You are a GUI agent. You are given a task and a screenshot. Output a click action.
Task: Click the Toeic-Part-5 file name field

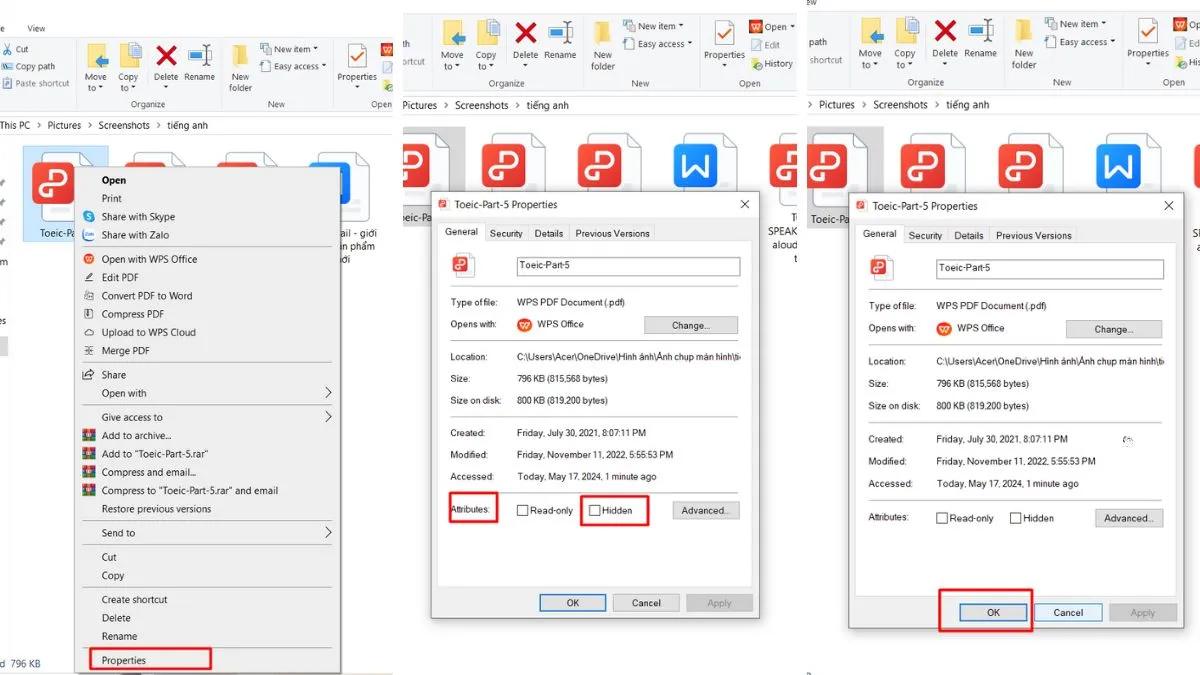coord(627,266)
